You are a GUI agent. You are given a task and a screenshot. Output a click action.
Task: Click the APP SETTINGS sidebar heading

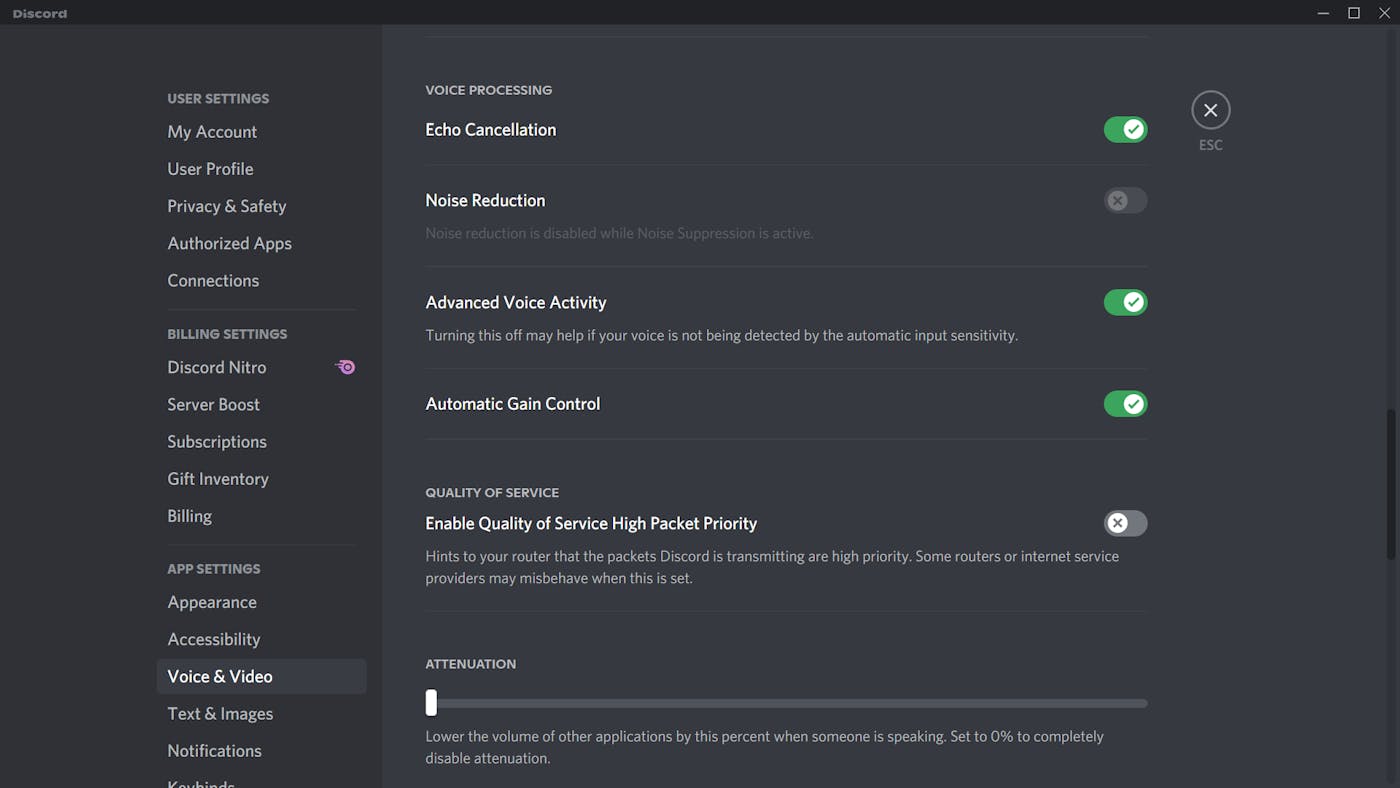[214, 569]
